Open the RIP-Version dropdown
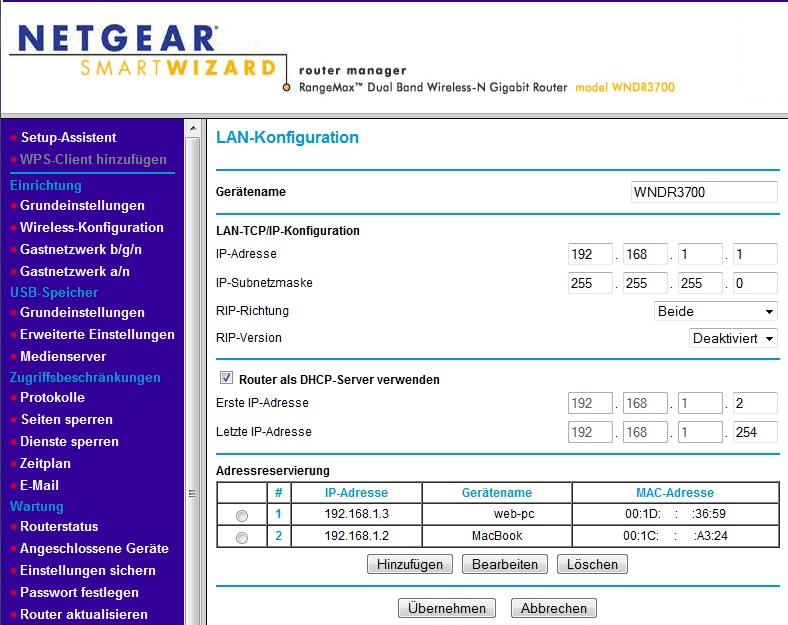The width and height of the screenshot is (788, 625). (x=733, y=338)
